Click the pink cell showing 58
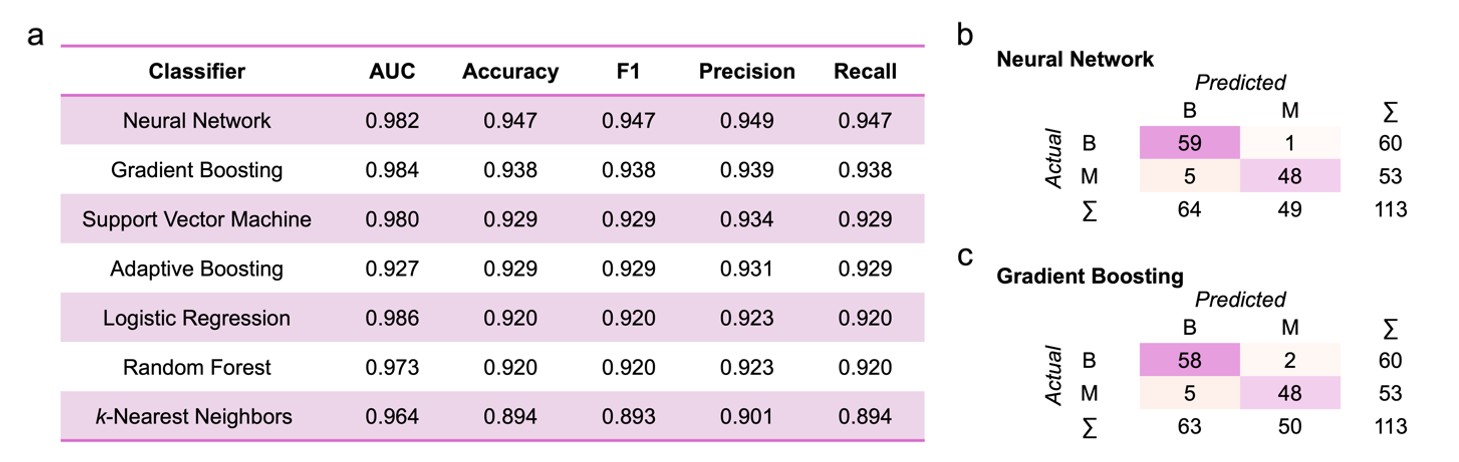 1189,360
